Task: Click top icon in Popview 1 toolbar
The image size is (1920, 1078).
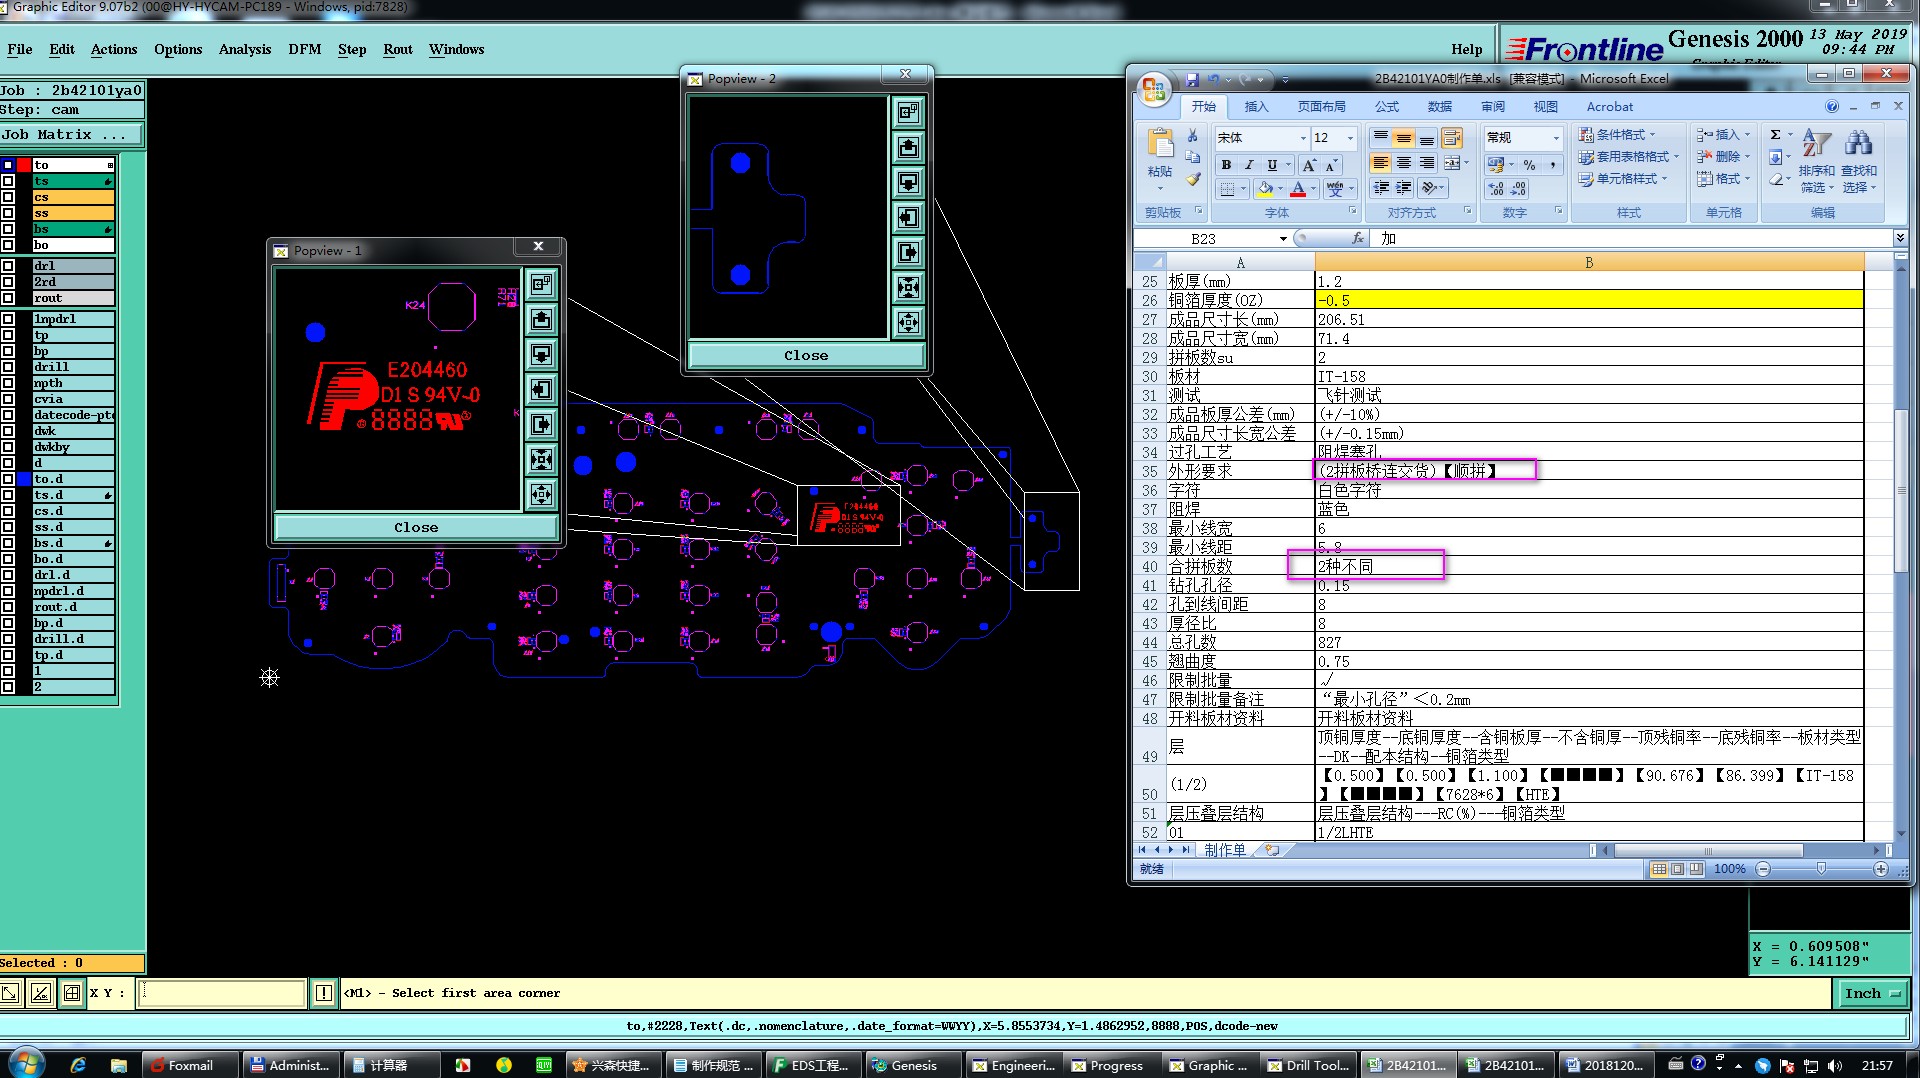Action: pyautogui.click(x=541, y=285)
